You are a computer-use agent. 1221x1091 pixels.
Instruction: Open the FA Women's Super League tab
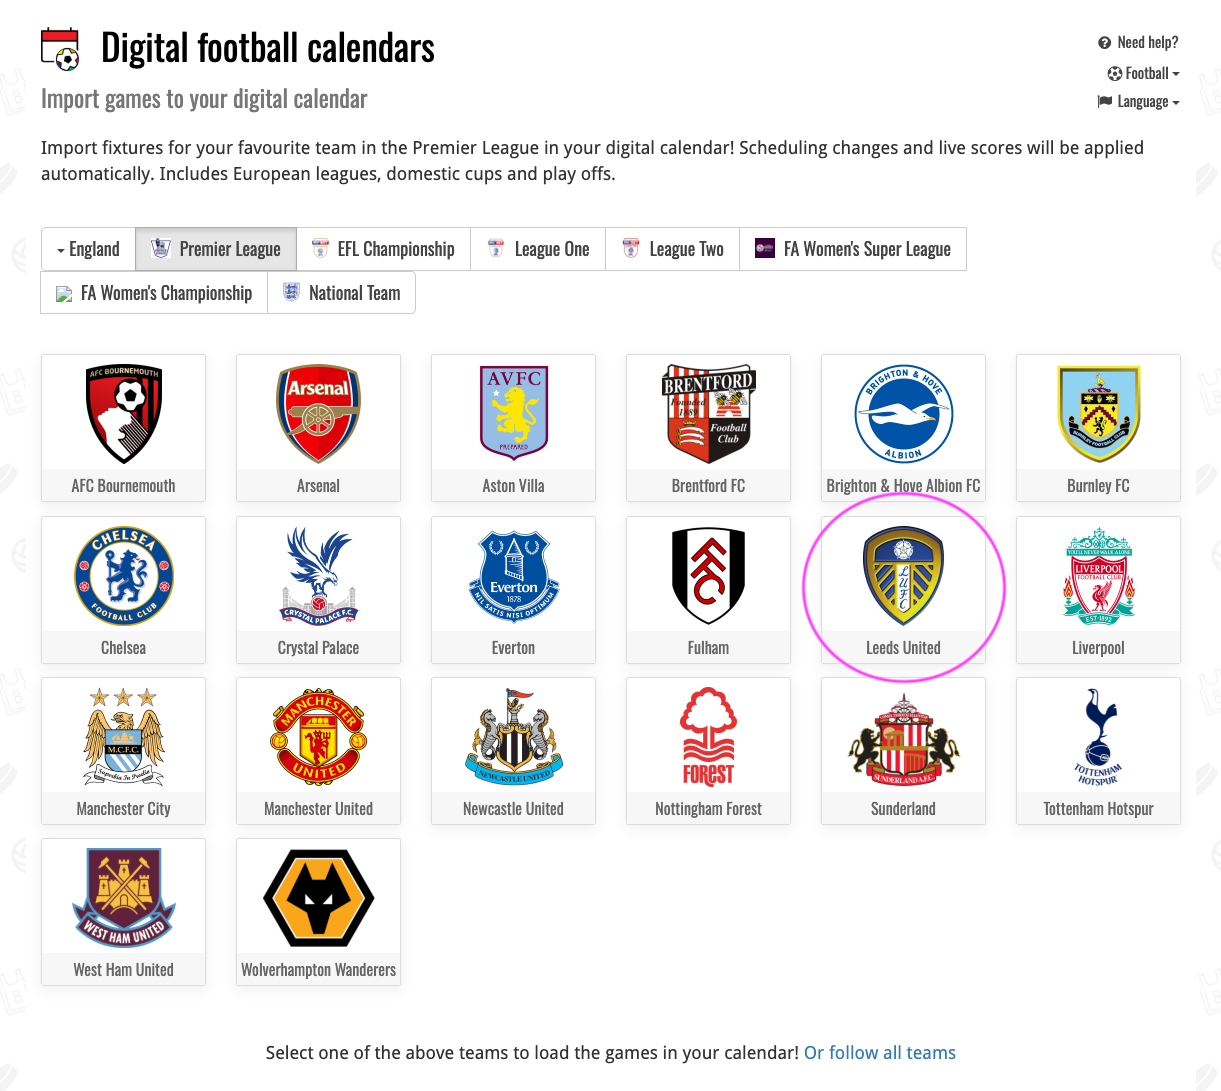[x=853, y=249]
